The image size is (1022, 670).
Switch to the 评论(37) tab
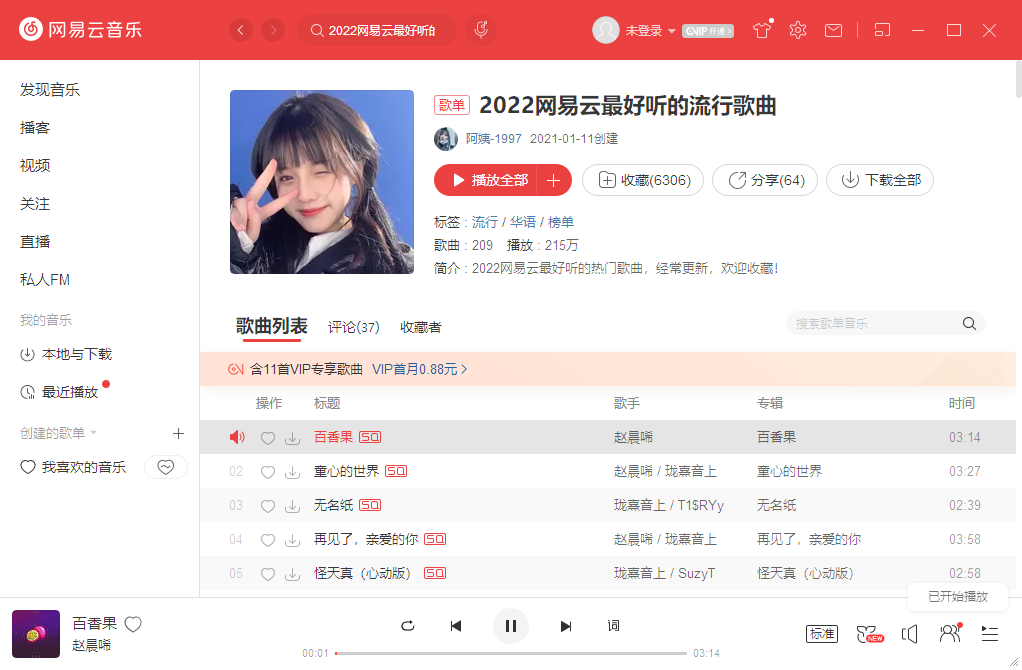coord(354,327)
